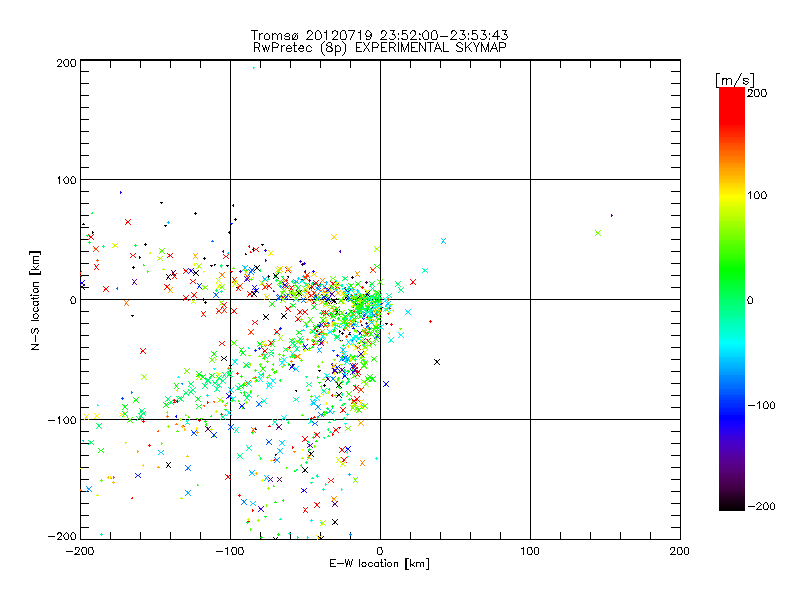This screenshot has height=600, width=800.
Task: Click the subtitle 'RwPretec (8p) EXPERIMENTAL SKYMAP'
Action: coord(379,47)
